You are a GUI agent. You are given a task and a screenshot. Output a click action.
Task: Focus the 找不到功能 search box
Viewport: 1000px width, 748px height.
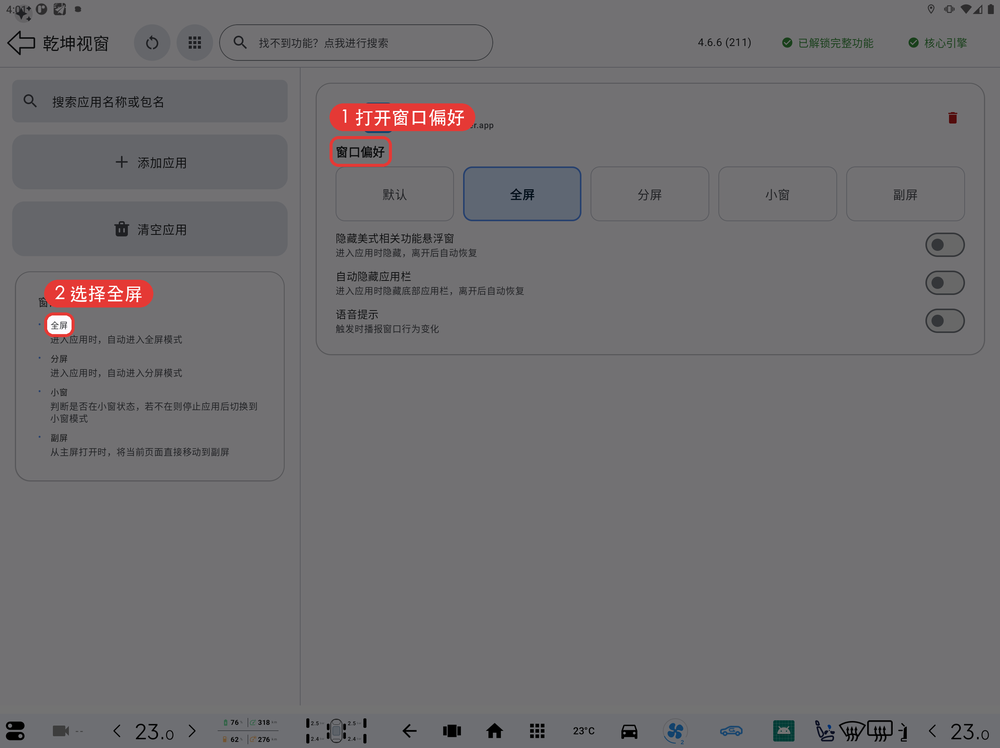point(356,43)
